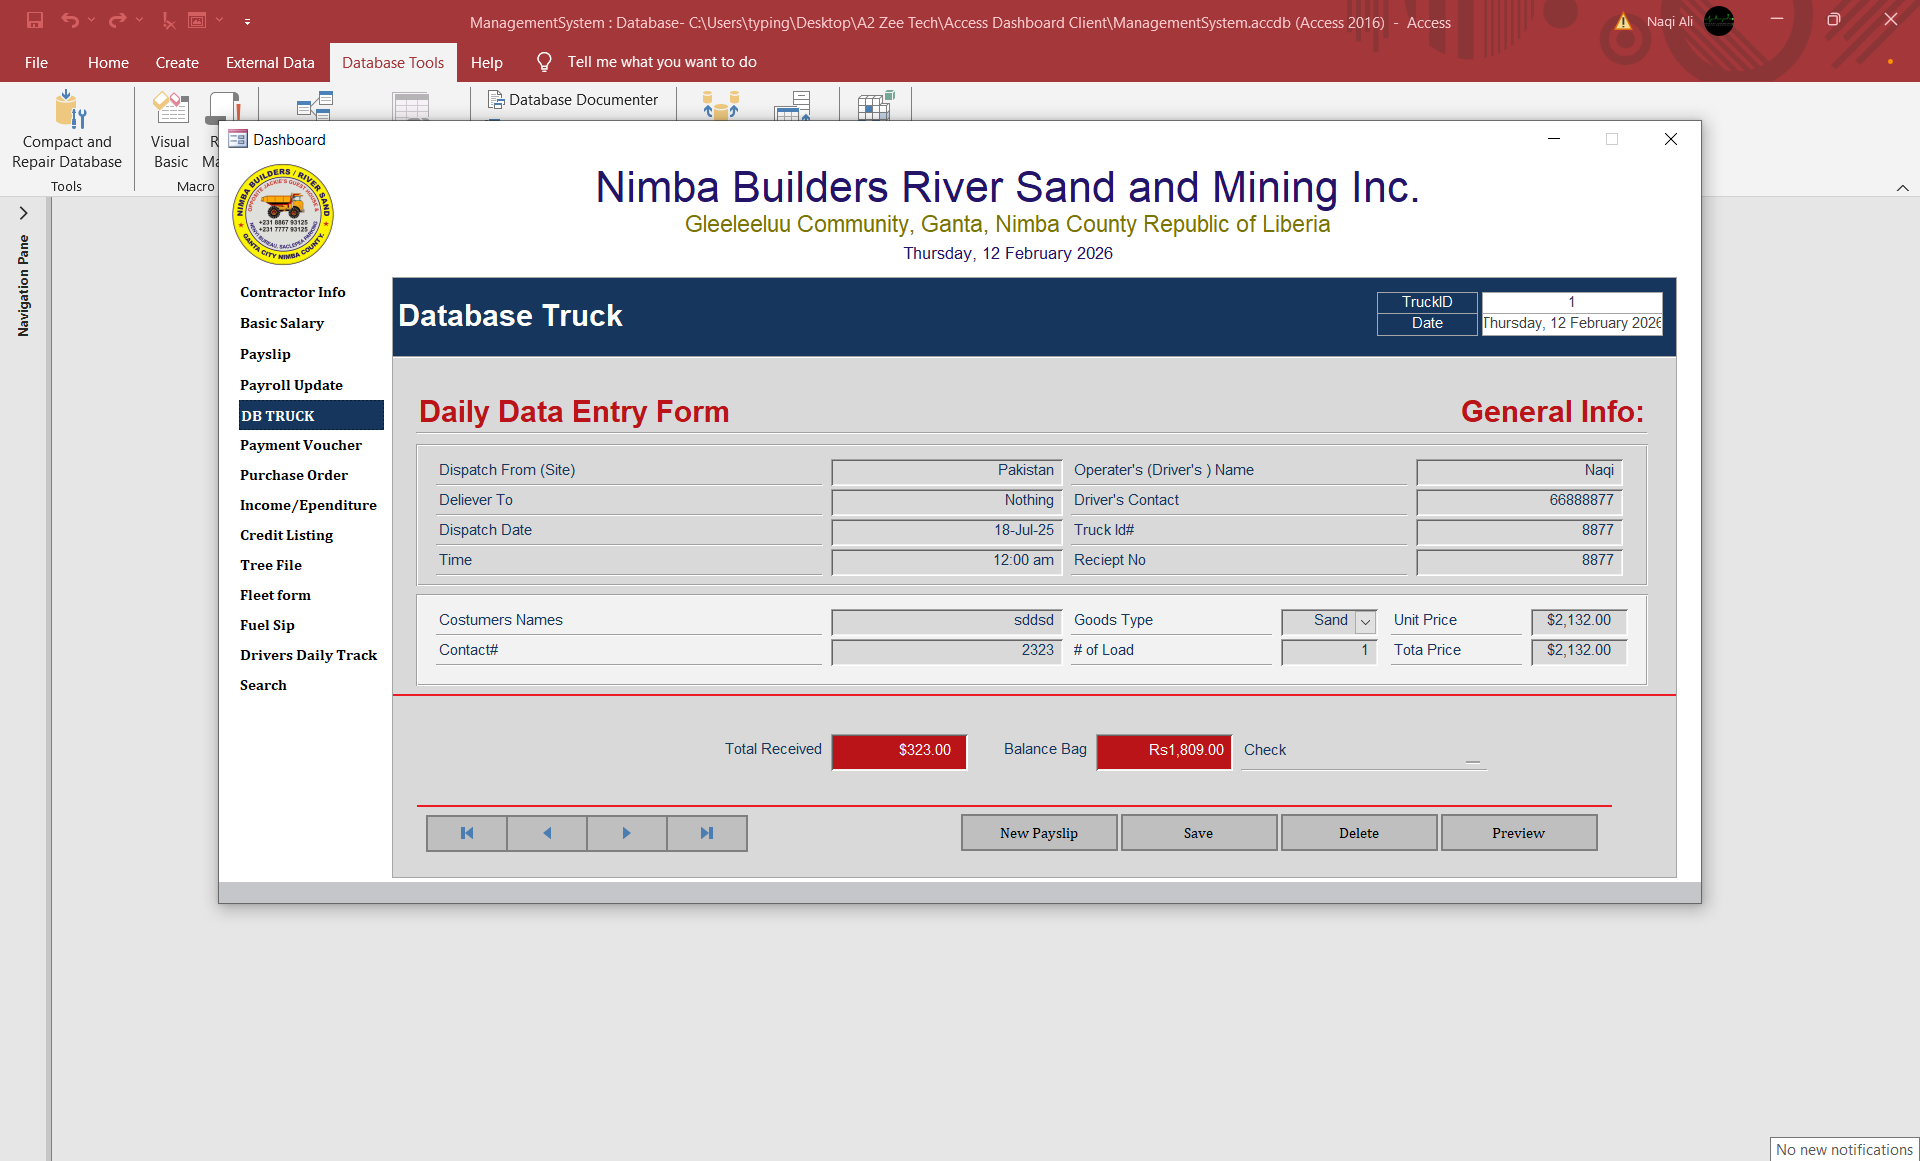Click the Costumers Names input field
The image size is (1920, 1161).
tap(947, 621)
